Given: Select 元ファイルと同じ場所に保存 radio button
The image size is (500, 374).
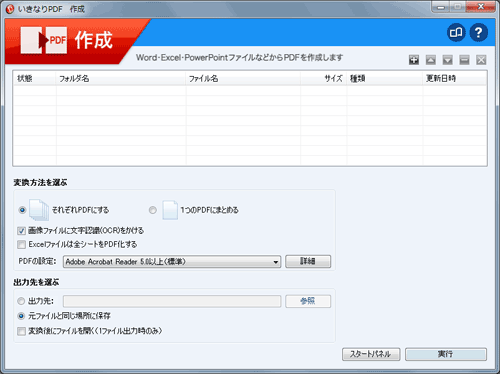Looking at the screenshot, I should point(21,316).
